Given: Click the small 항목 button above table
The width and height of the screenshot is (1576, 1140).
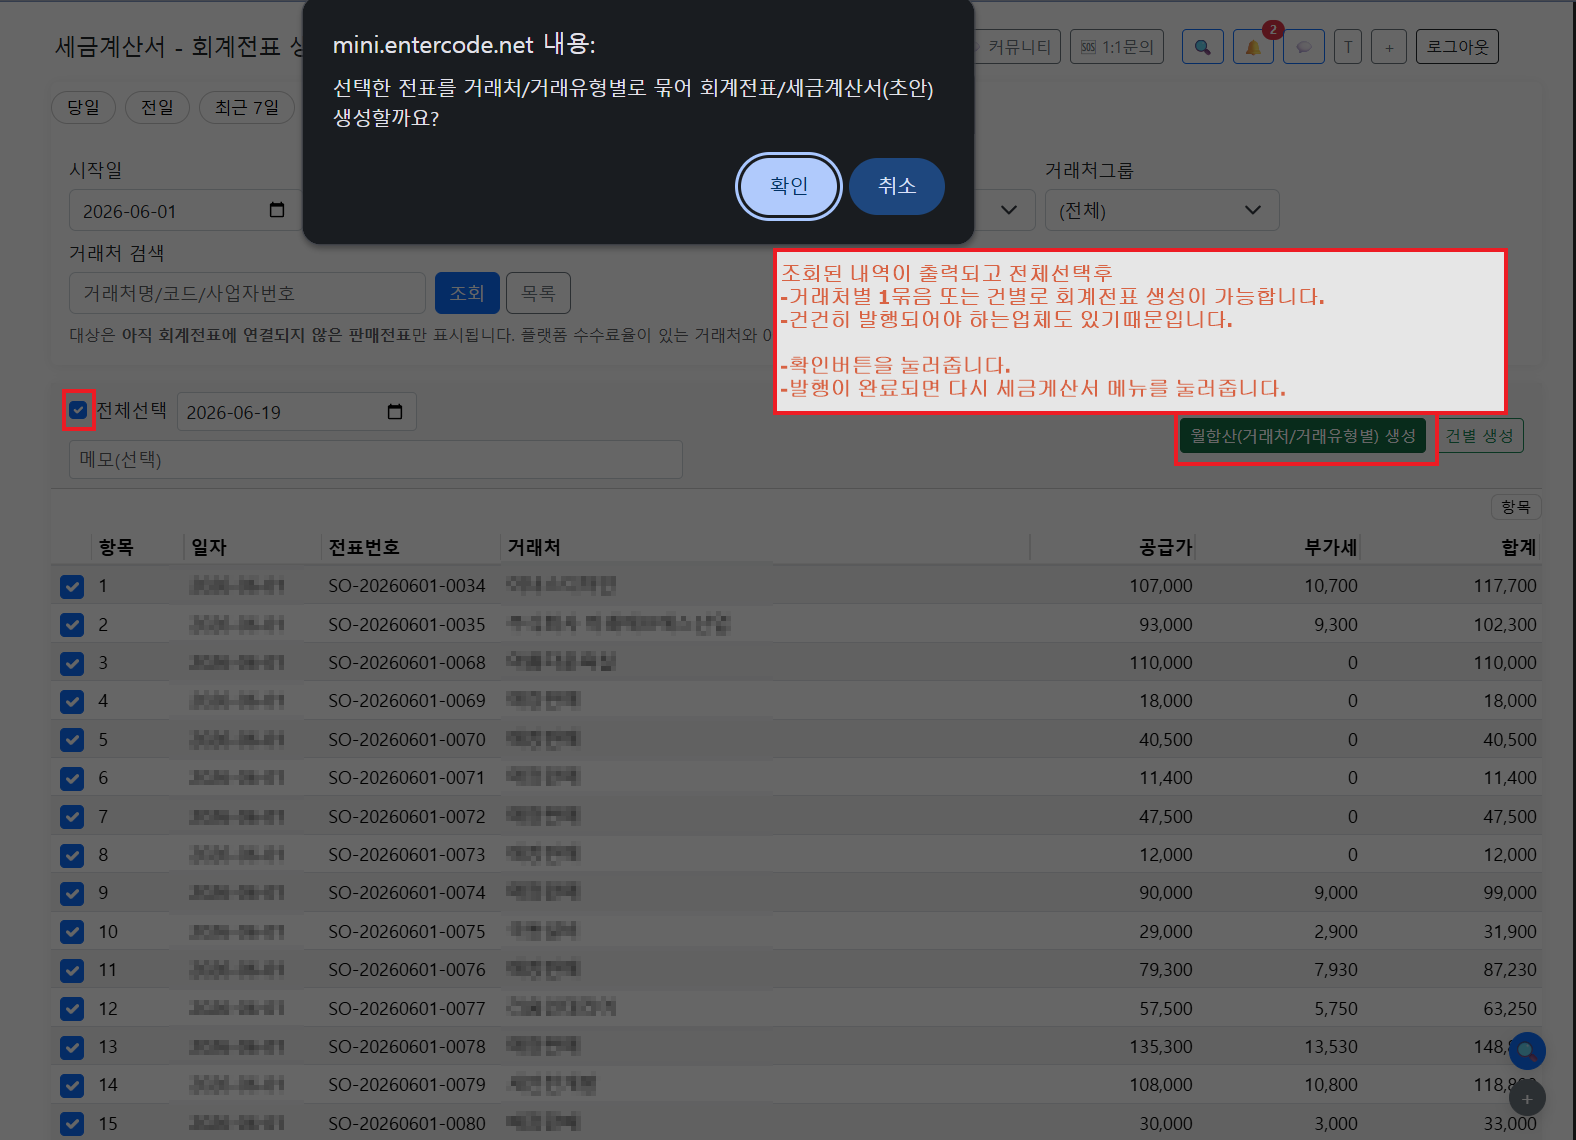Looking at the screenshot, I should [x=1516, y=507].
